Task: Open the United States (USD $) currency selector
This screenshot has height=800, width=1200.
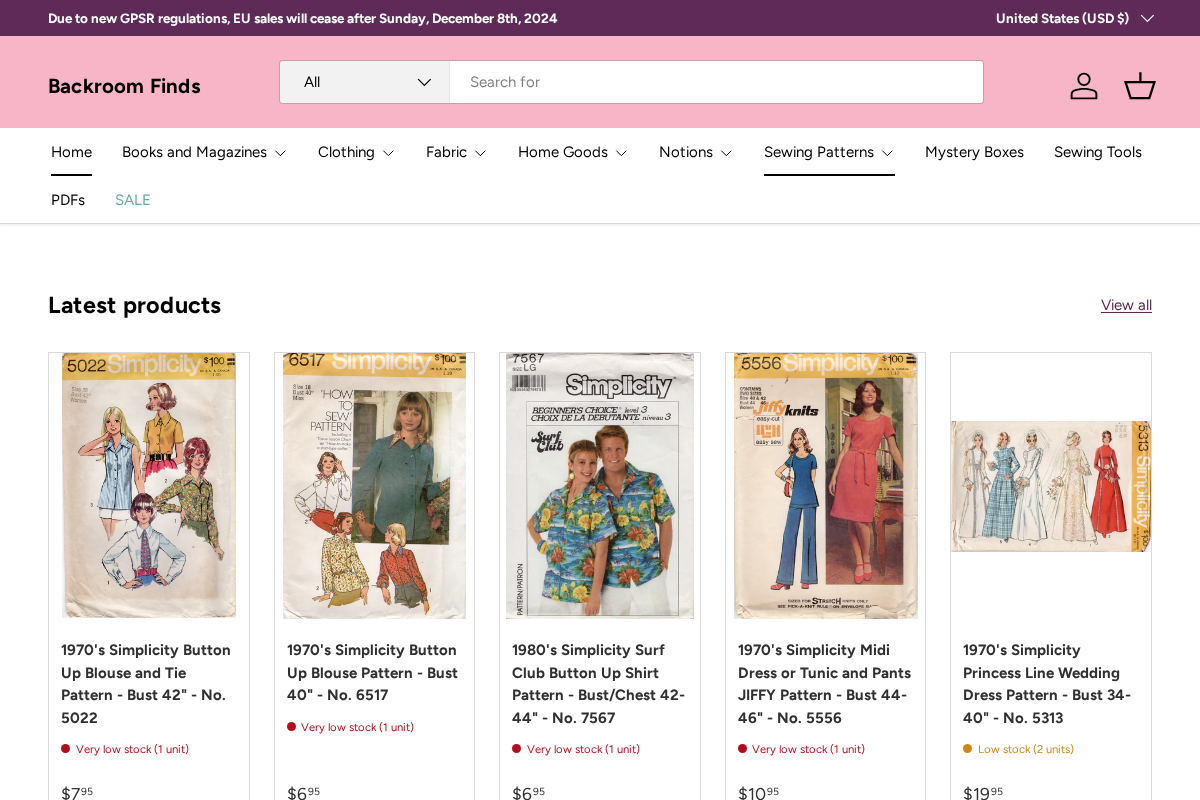Action: (1074, 18)
